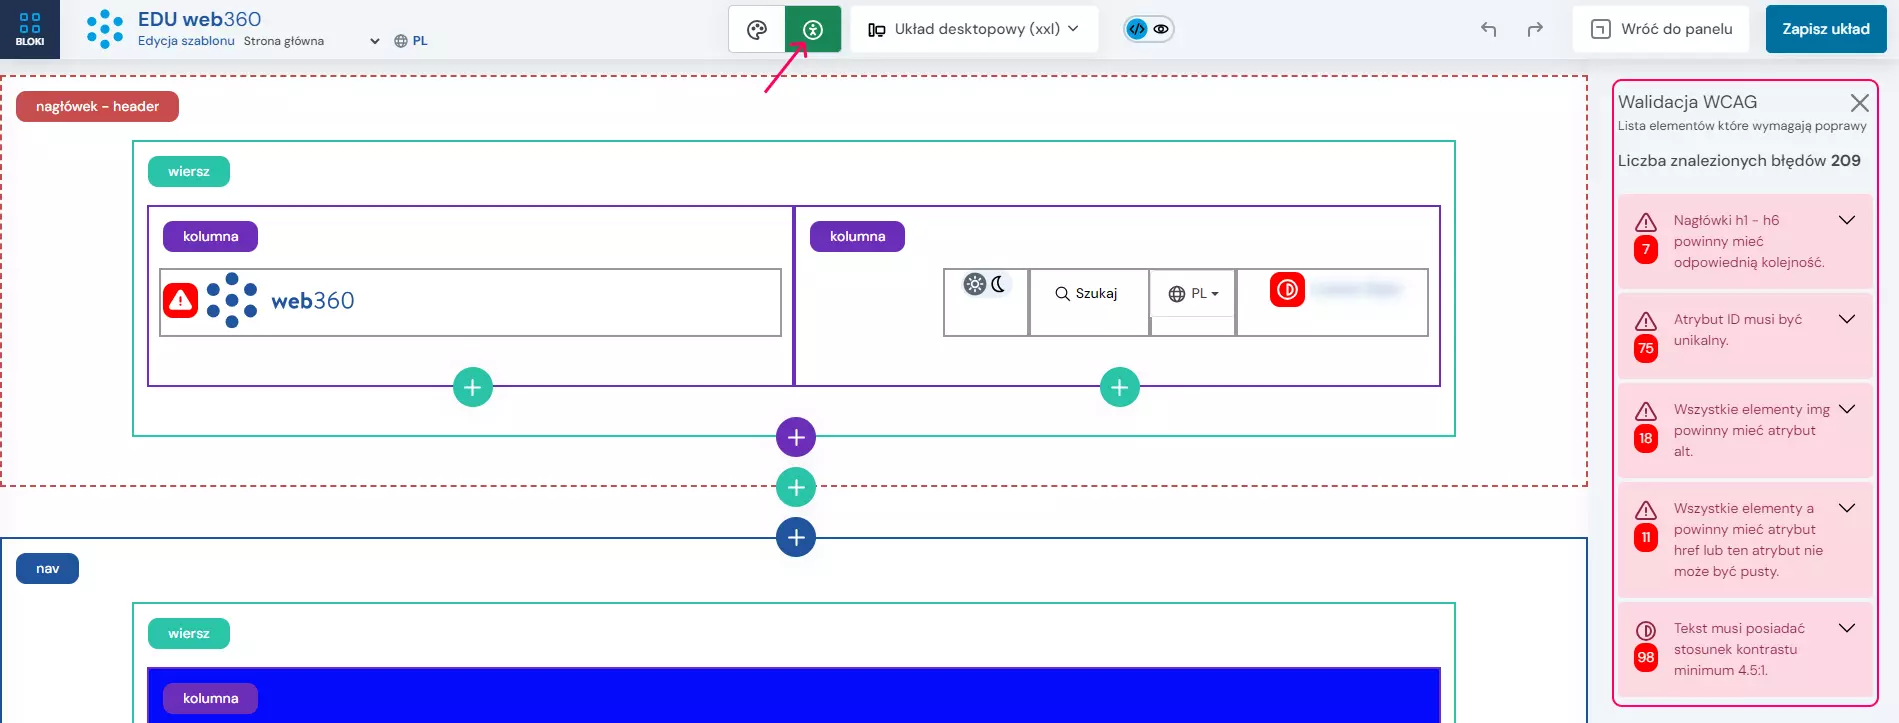Click the color palette theme icon
The image size is (1899, 723).
757,30
